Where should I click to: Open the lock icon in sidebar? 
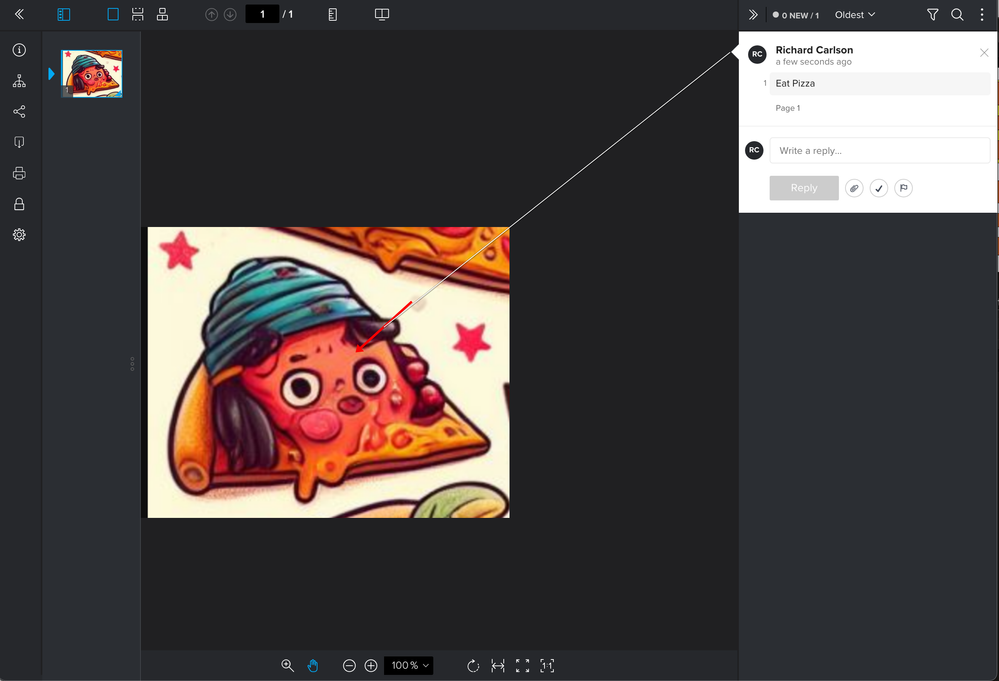click(x=19, y=204)
